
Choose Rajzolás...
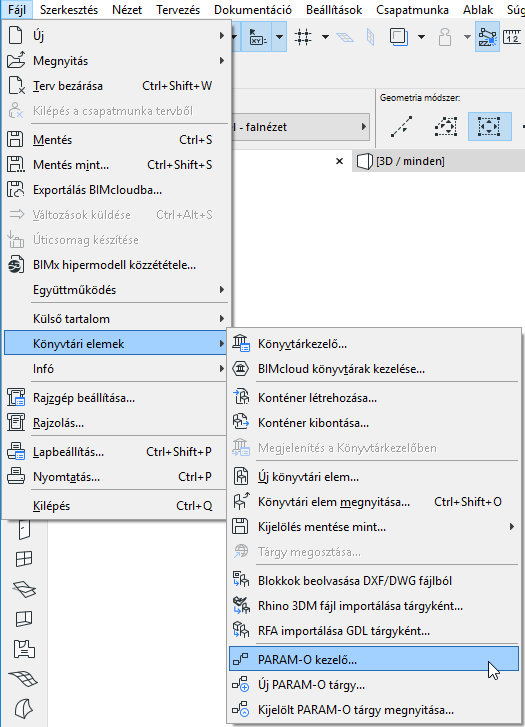[116, 422]
